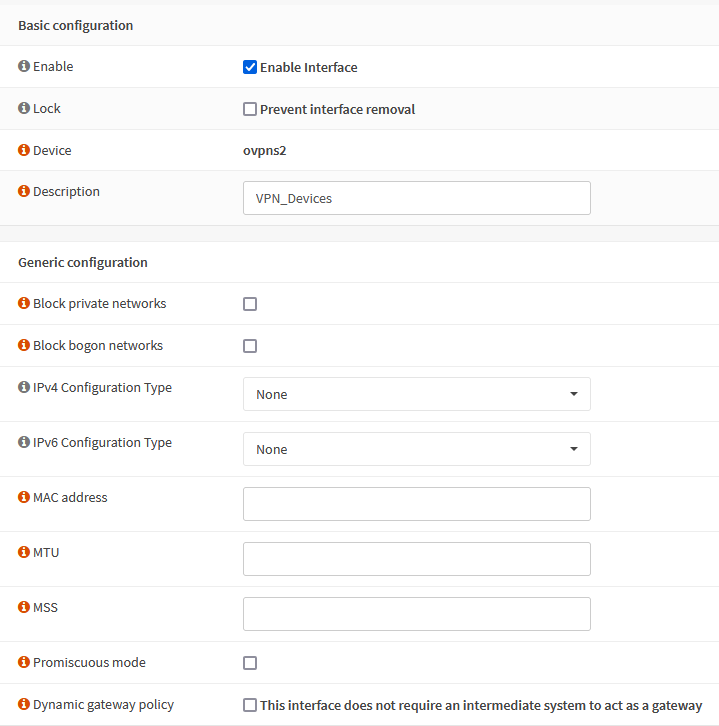Enable Block private networks checkbox
Viewport: 719px width, 726px height.
coord(250,304)
